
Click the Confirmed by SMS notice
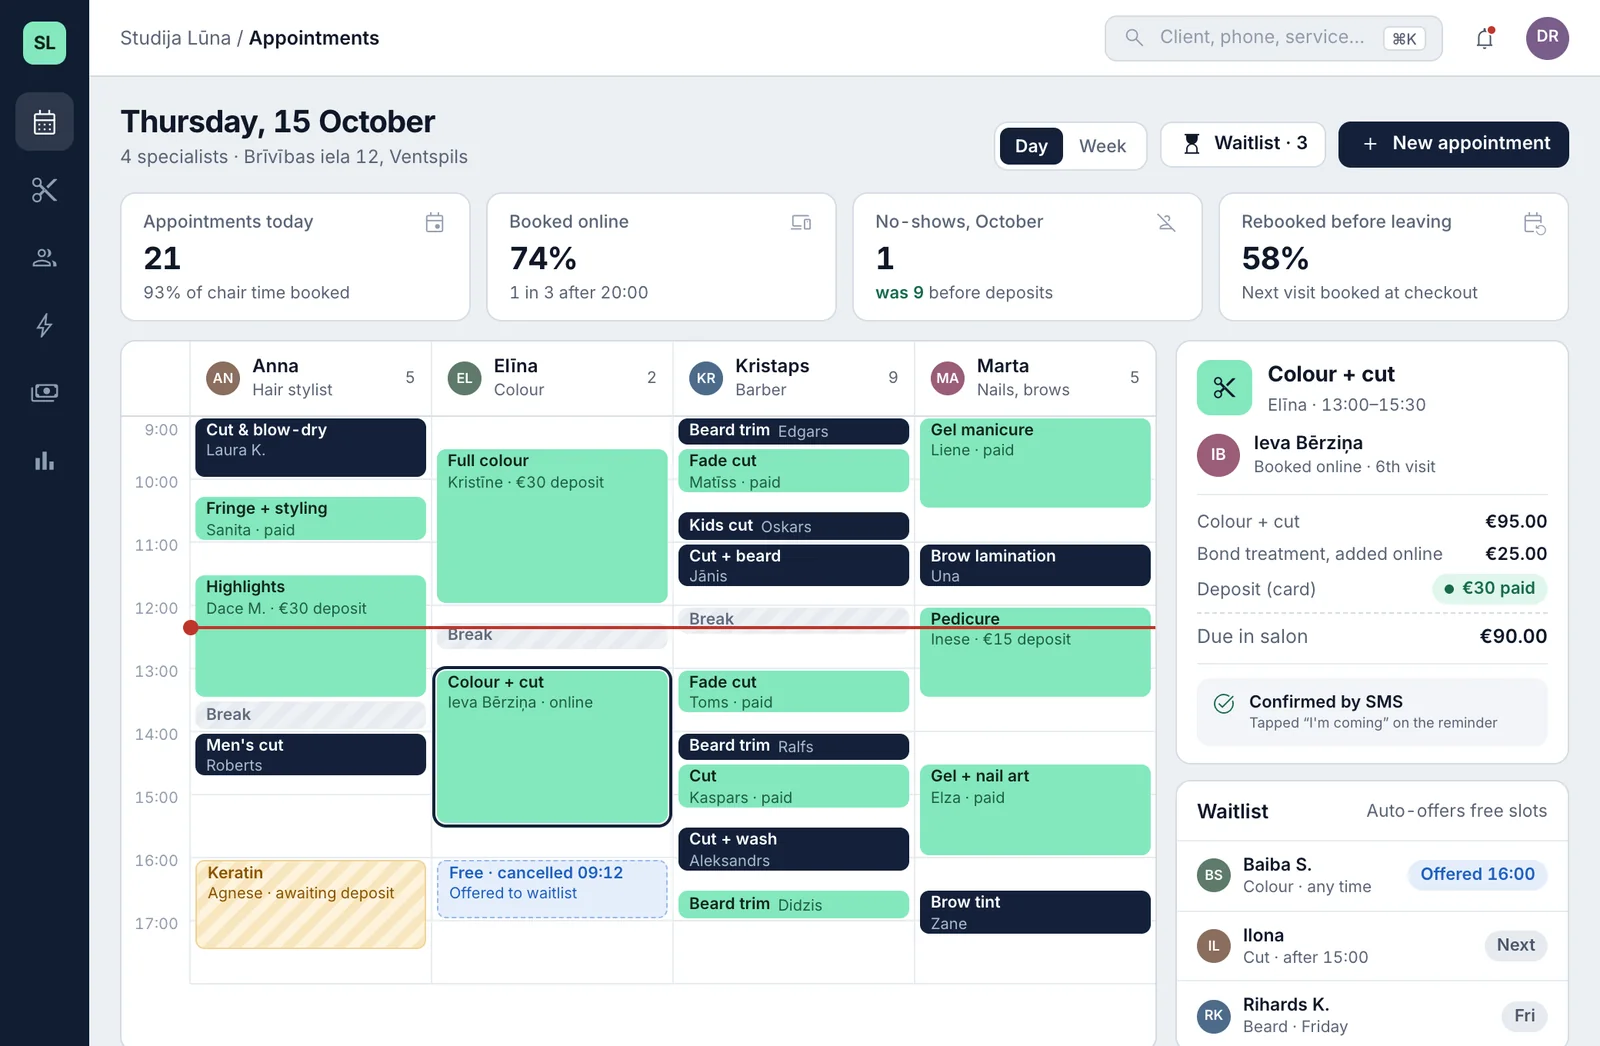coord(1372,712)
